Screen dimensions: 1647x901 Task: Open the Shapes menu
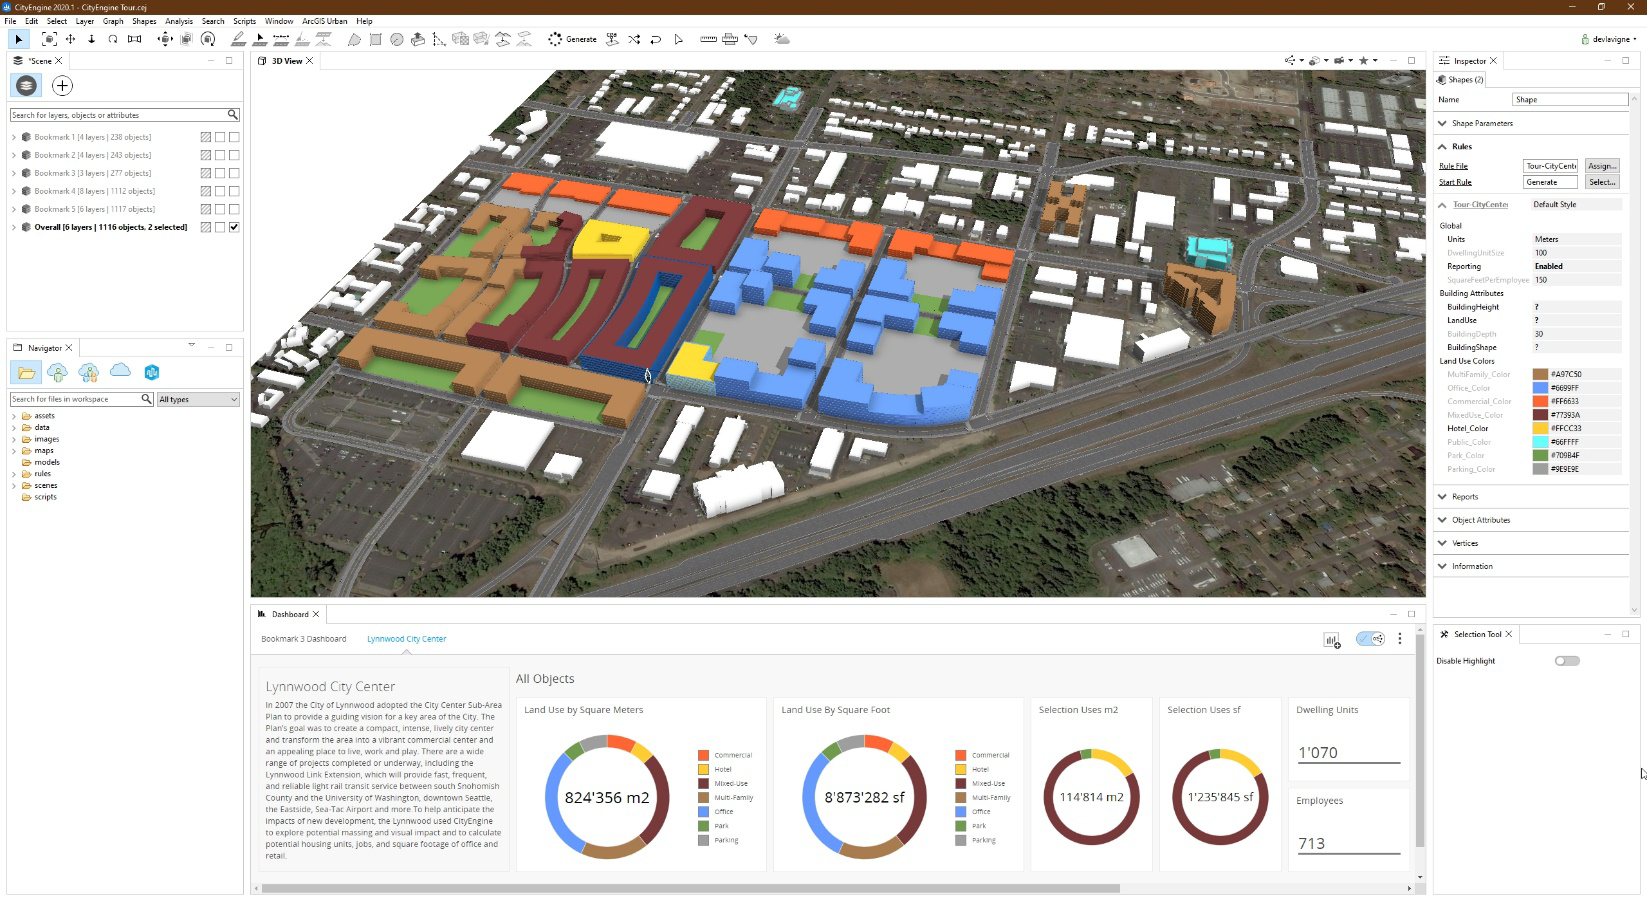coord(144,21)
